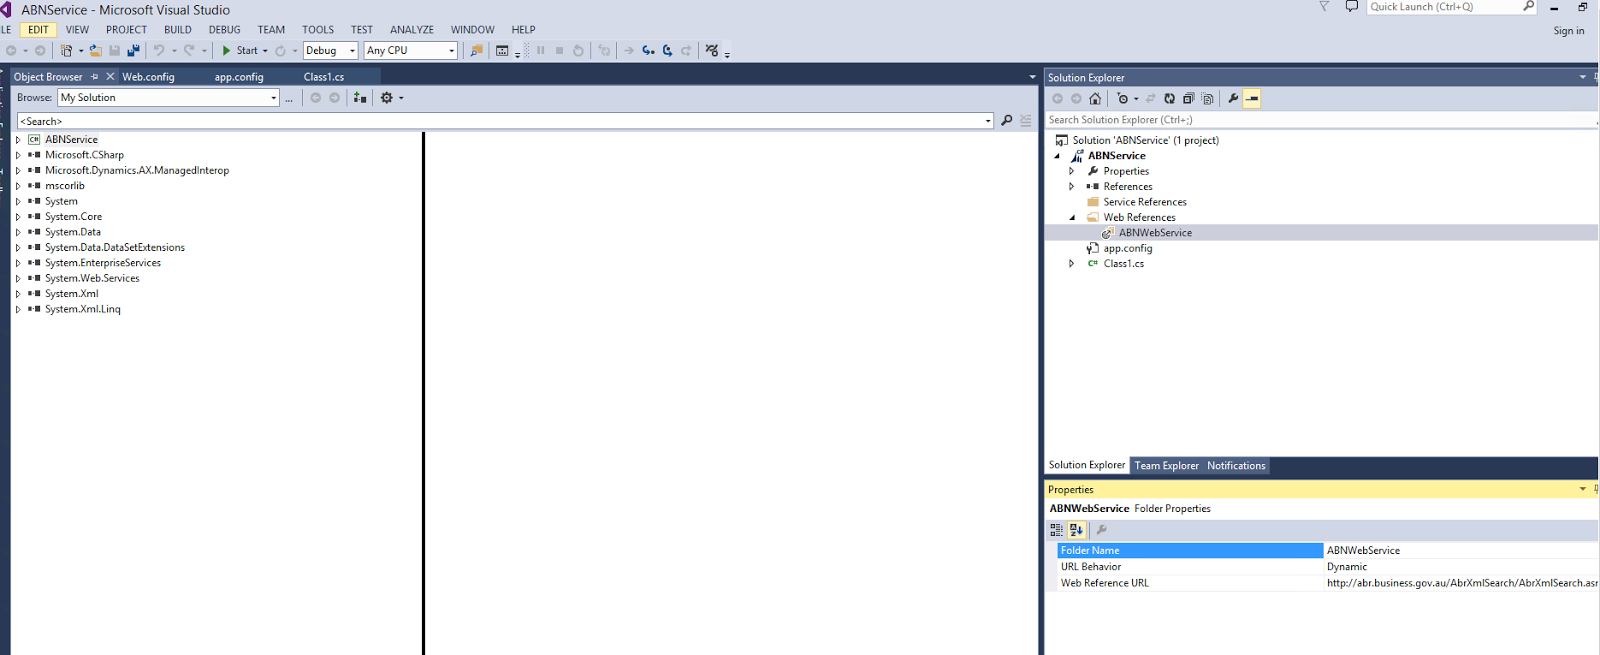Screen dimensions: 1600x655
Task: Pin the Object Browser tab
Action: (95, 77)
